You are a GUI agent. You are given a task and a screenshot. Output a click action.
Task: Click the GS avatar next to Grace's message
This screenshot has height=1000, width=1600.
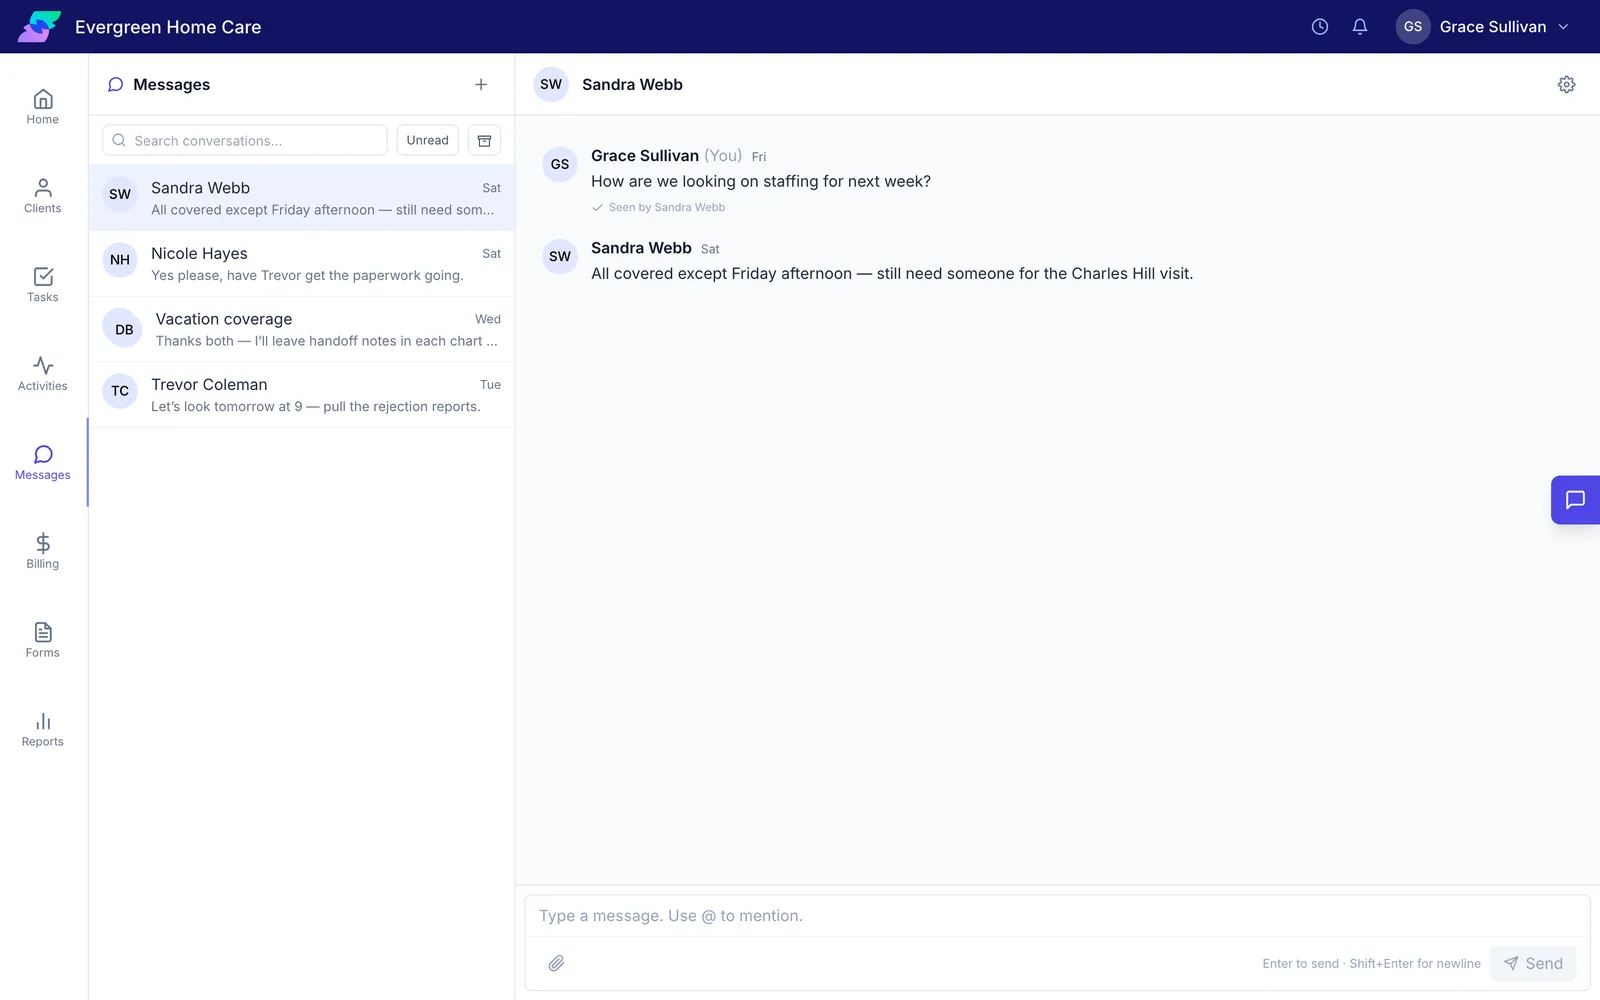pos(560,164)
